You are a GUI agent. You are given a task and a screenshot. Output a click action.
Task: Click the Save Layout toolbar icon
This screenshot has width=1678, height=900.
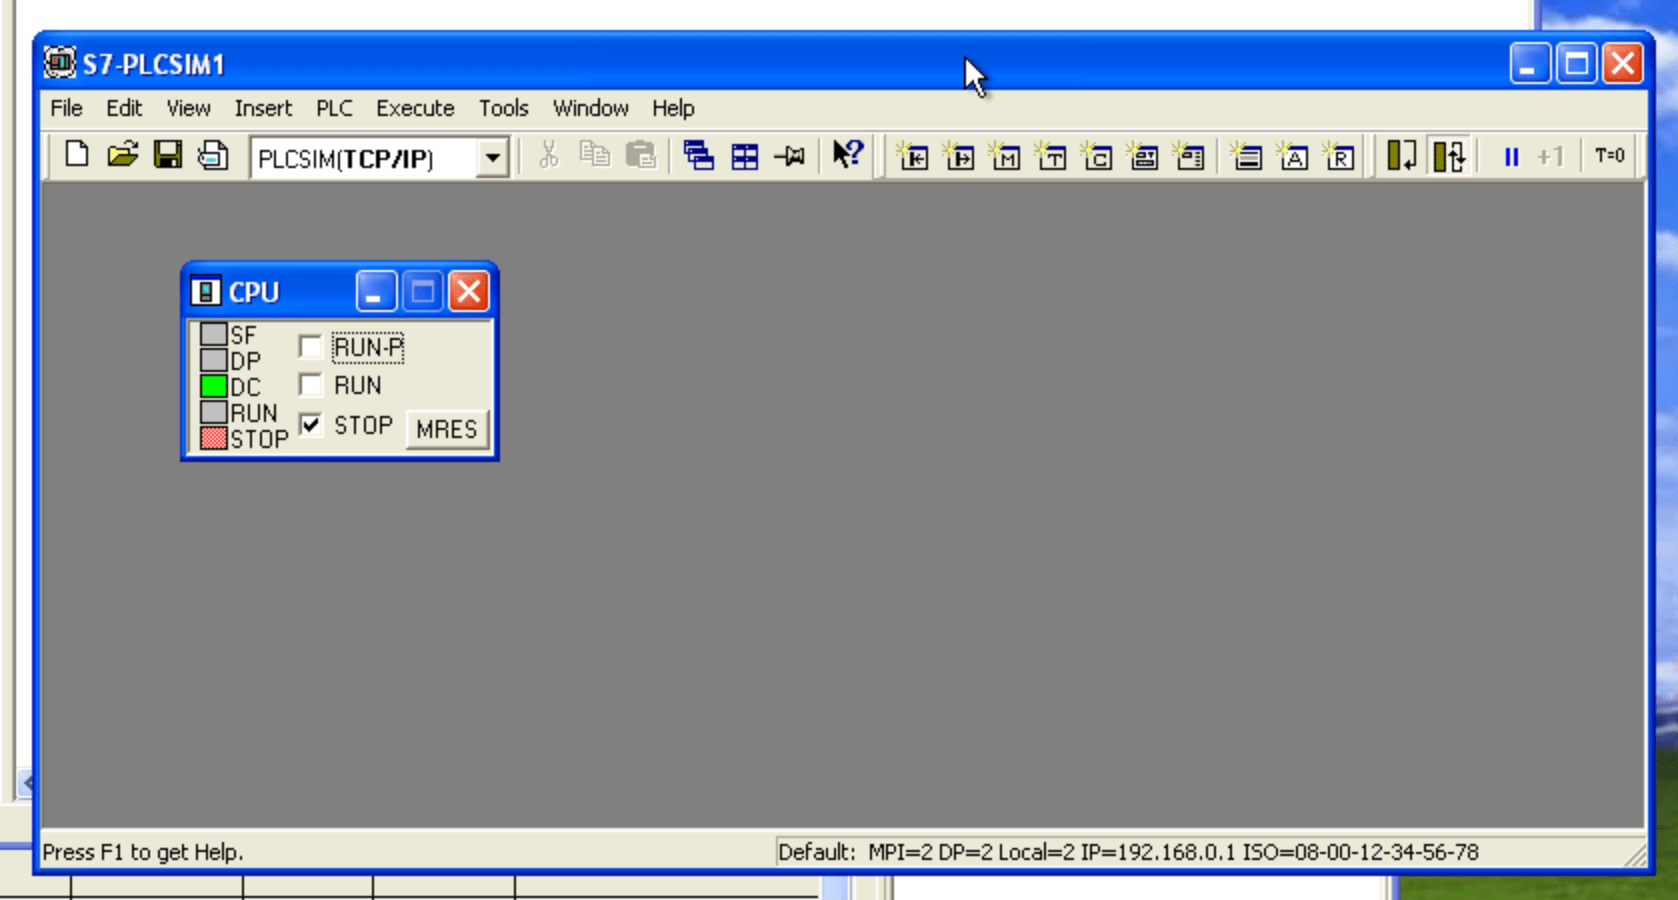click(x=212, y=155)
